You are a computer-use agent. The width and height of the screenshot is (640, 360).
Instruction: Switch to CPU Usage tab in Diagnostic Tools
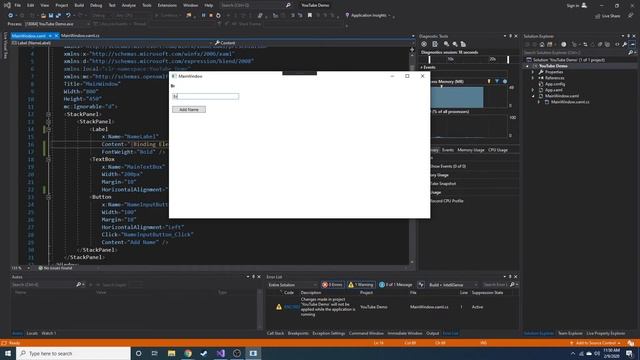click(498, 150)
